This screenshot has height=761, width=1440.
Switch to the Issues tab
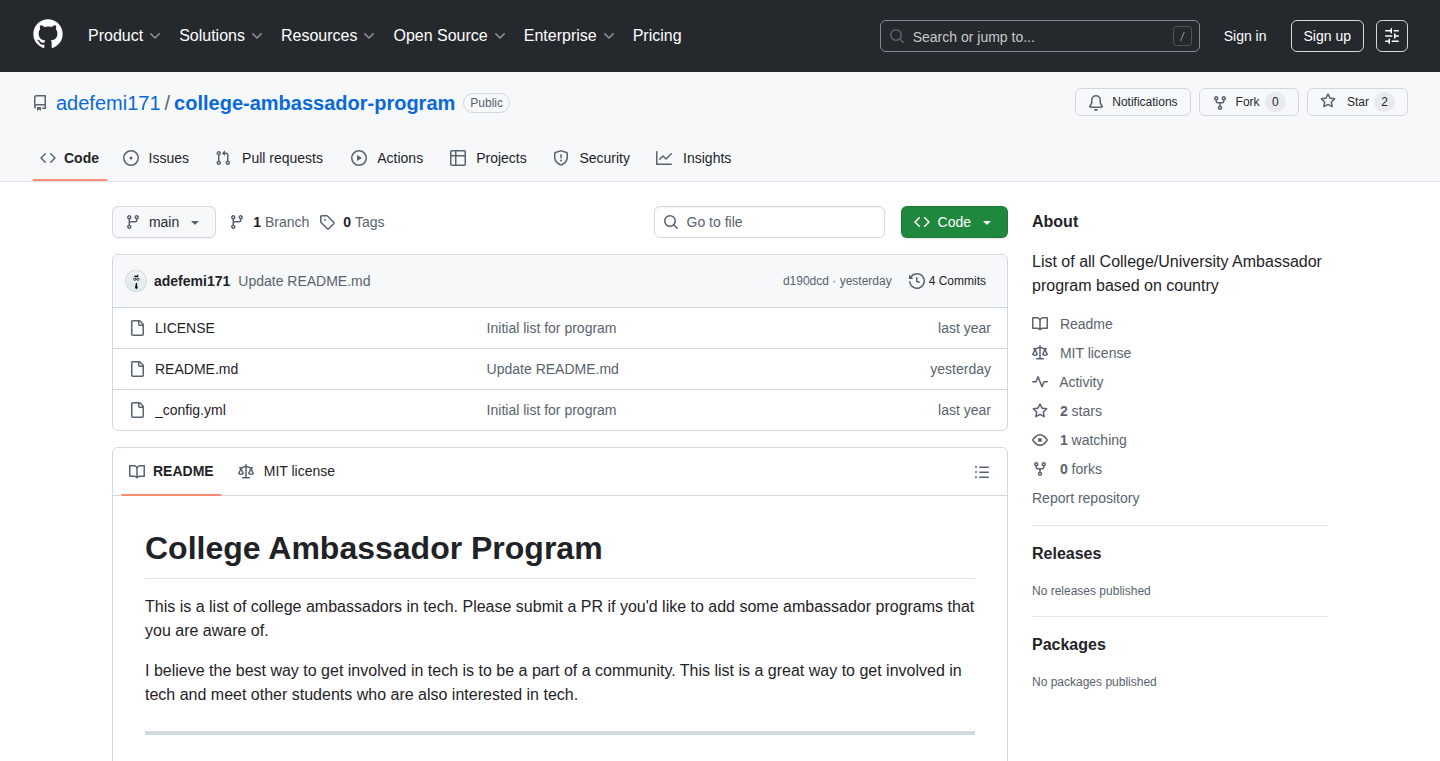click(x=156, y=158)
